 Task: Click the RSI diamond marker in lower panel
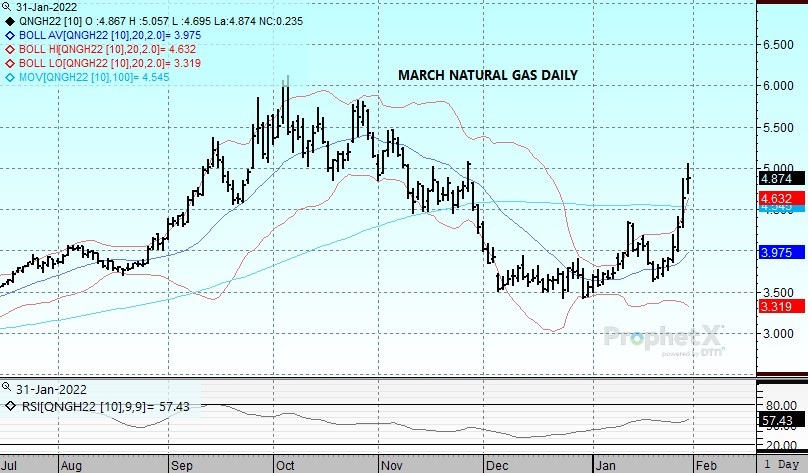tap(9, 406)
